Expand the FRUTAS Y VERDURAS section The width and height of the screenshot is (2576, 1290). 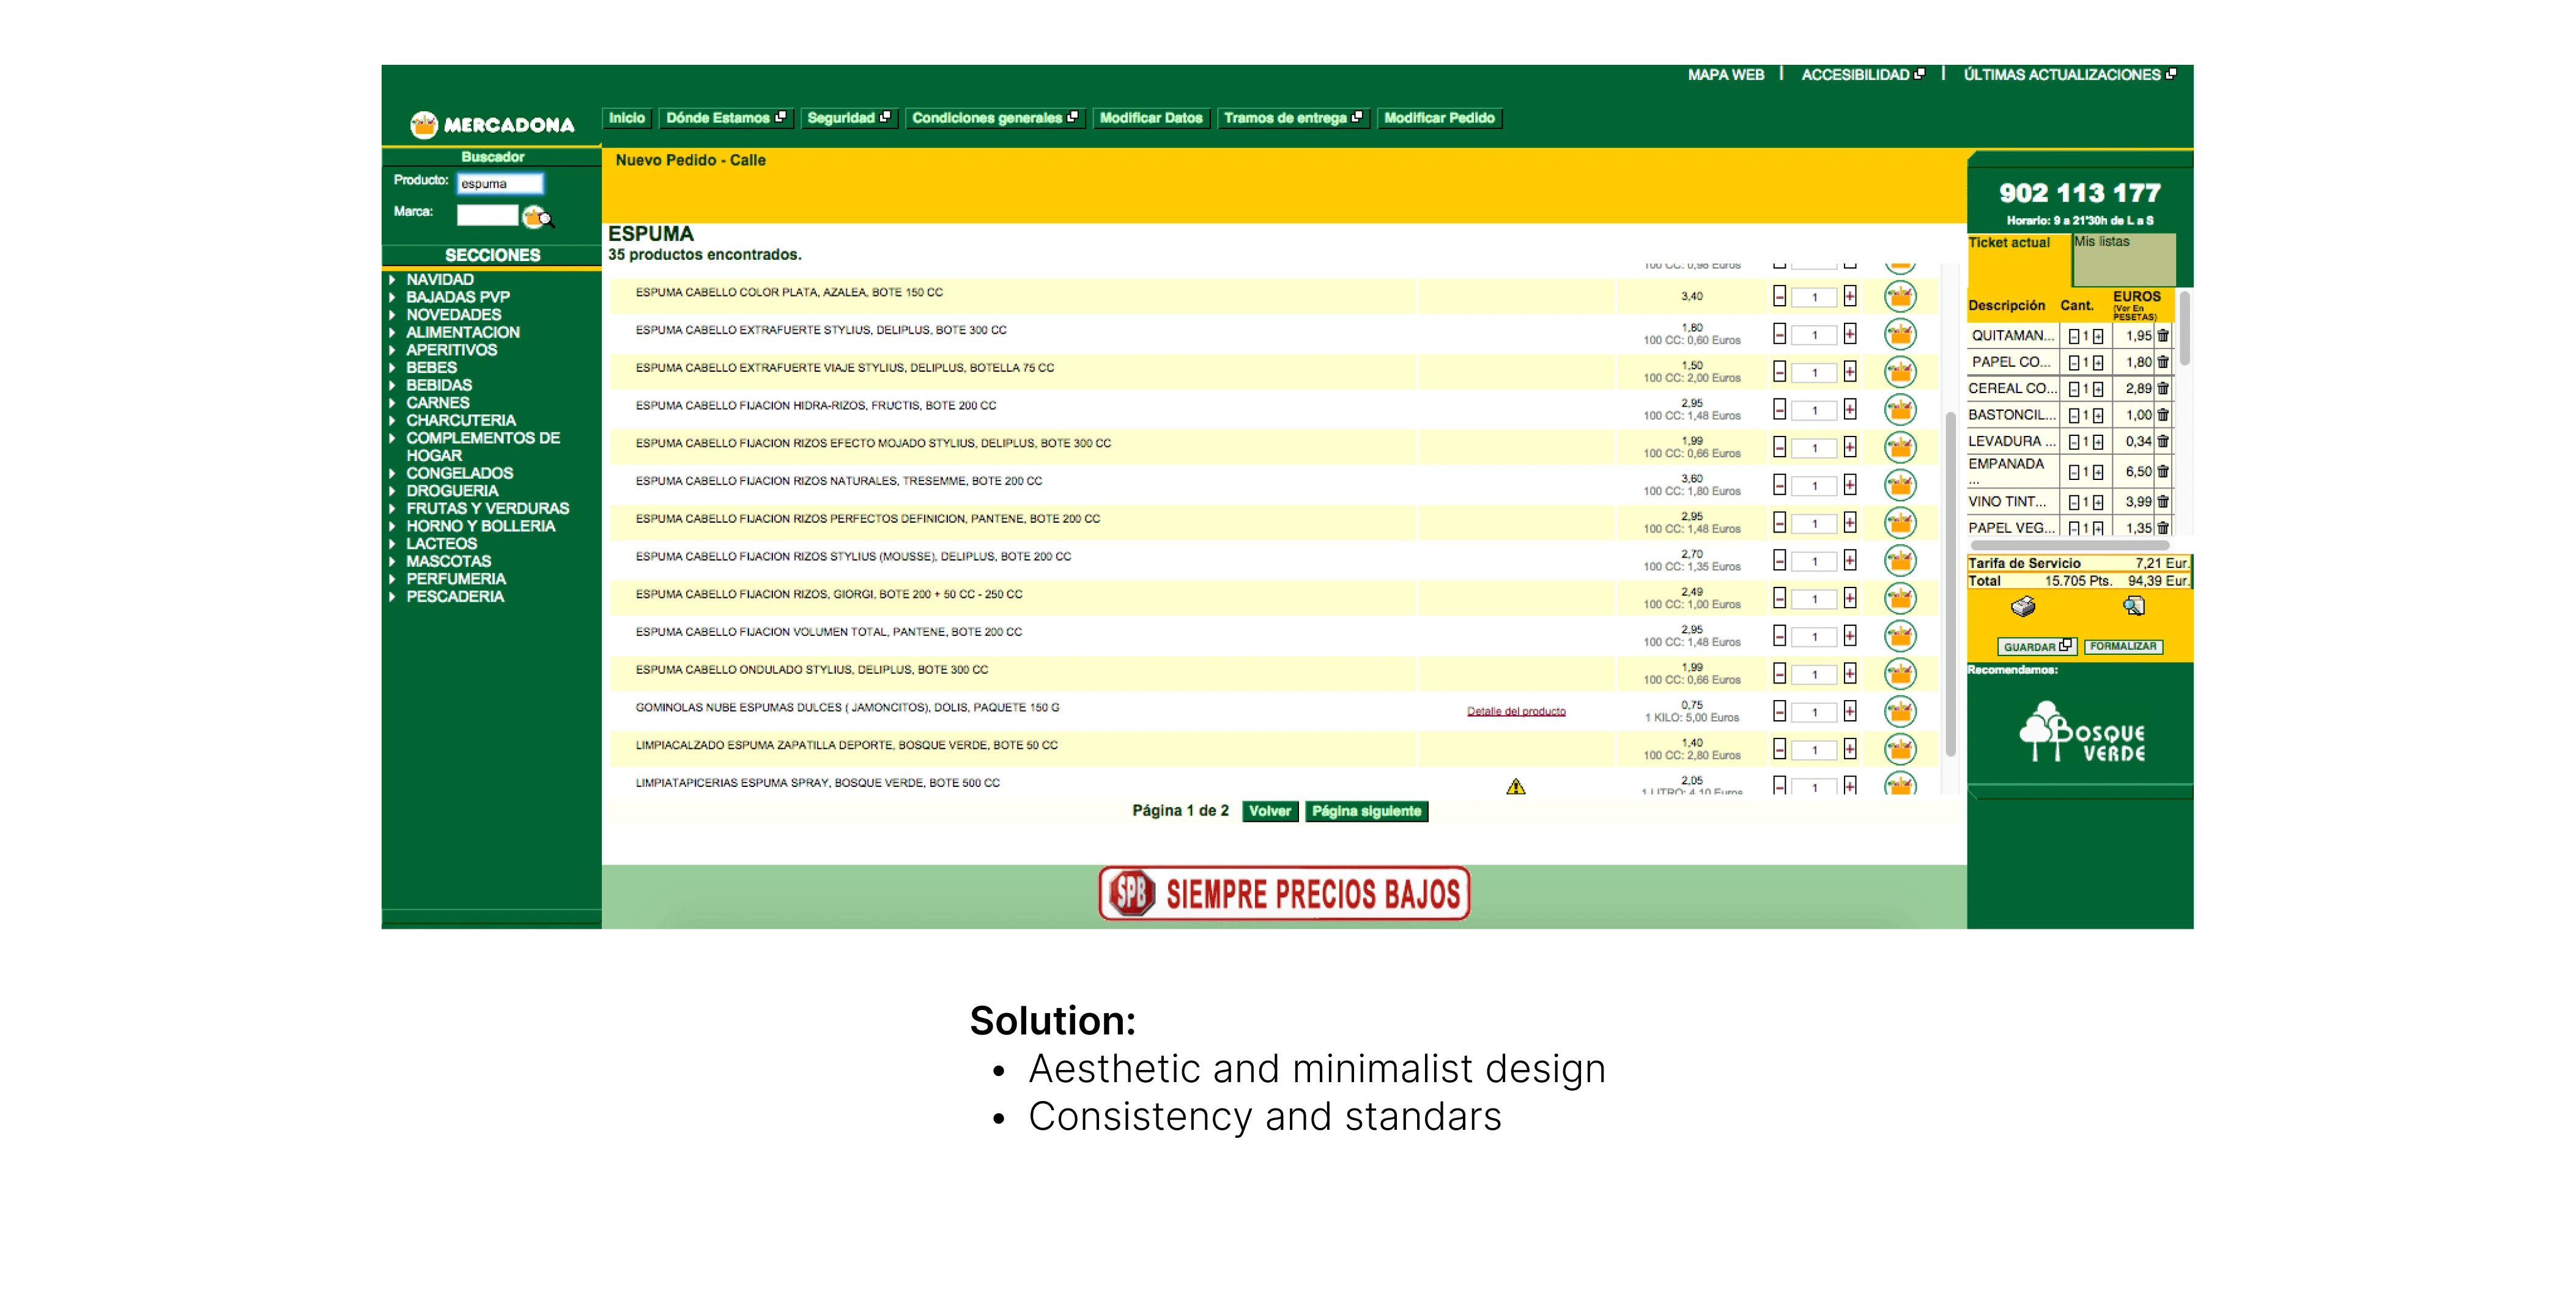[487, 508]
